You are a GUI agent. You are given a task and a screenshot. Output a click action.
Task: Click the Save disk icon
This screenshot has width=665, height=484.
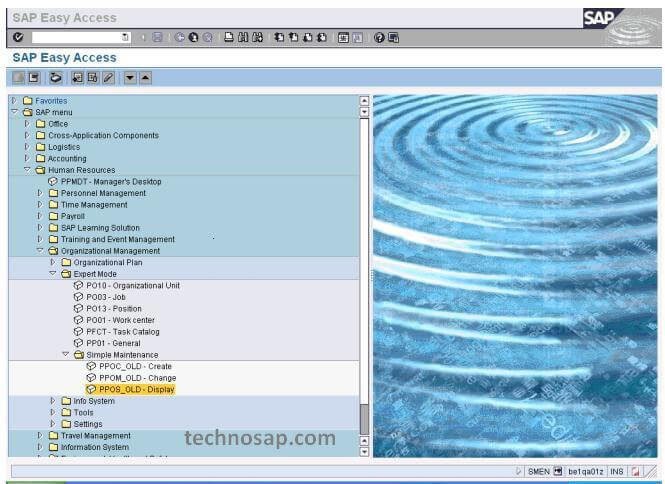(157, 38)
